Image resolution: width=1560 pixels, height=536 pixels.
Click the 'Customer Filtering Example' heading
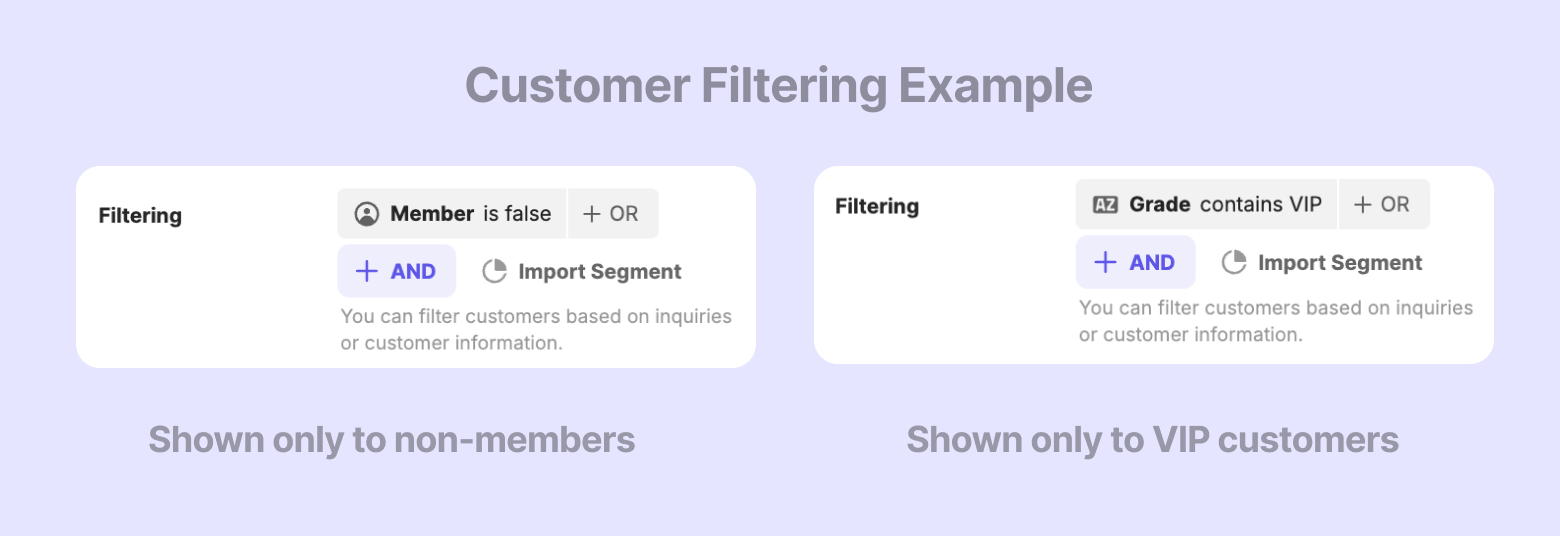click(x=779, y=86)
